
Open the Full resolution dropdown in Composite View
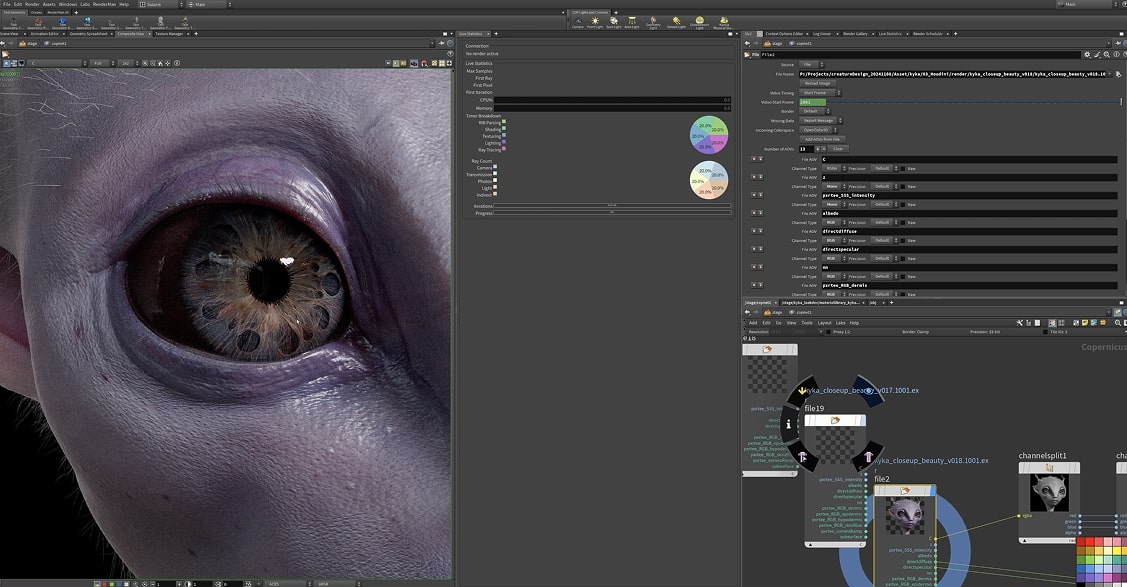point(102,63)
